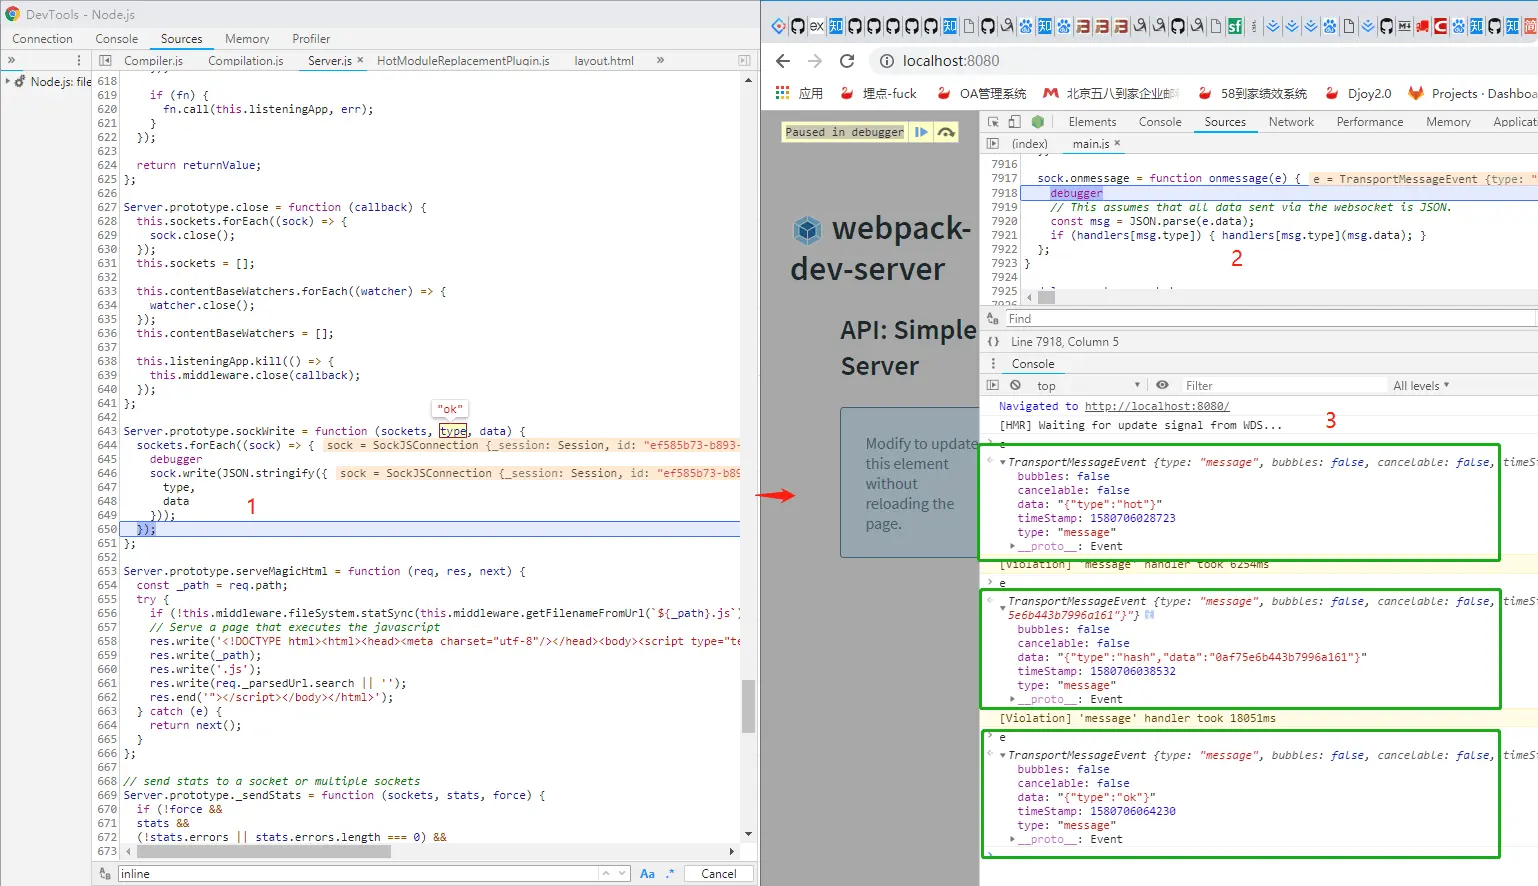Select the Compiler.js file tab
This screenshot has height=886, width=1538.
(x=153, y=61)
